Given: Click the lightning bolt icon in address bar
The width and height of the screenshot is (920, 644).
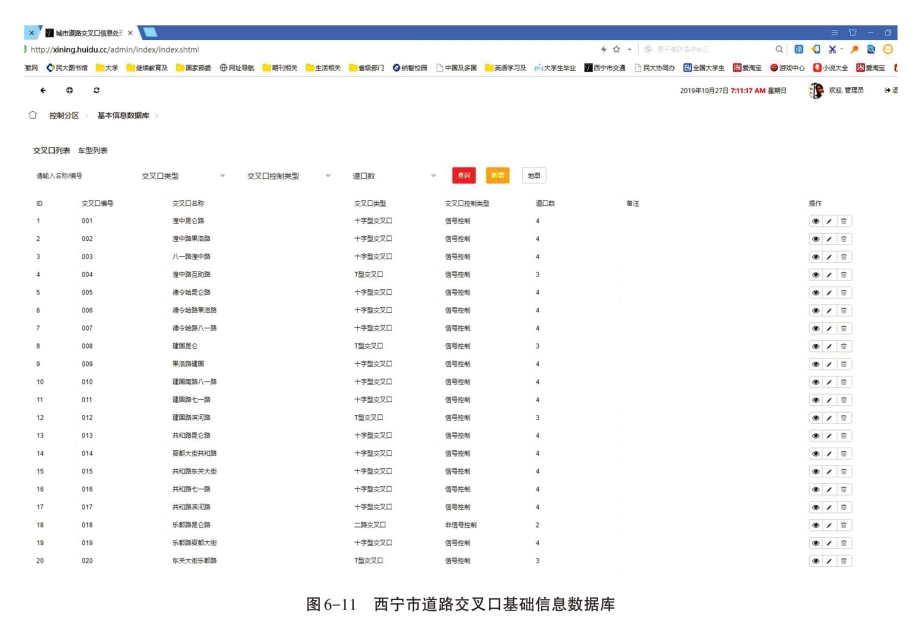Looking at the screenshot, I should (x=603, y=49).
